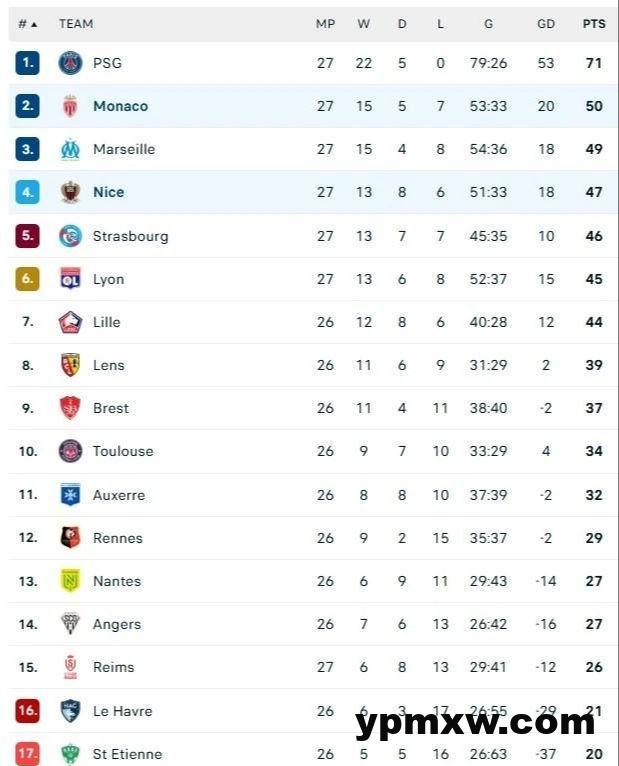619x766 pixels.
Task: Sort table by rank column arrow
Action: click(34, 24)
